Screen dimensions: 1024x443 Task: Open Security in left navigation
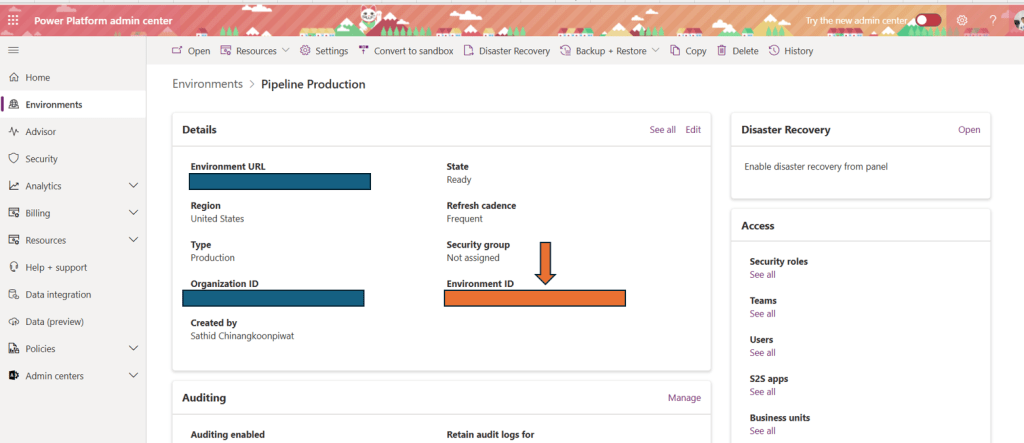[x=41, y=159]
